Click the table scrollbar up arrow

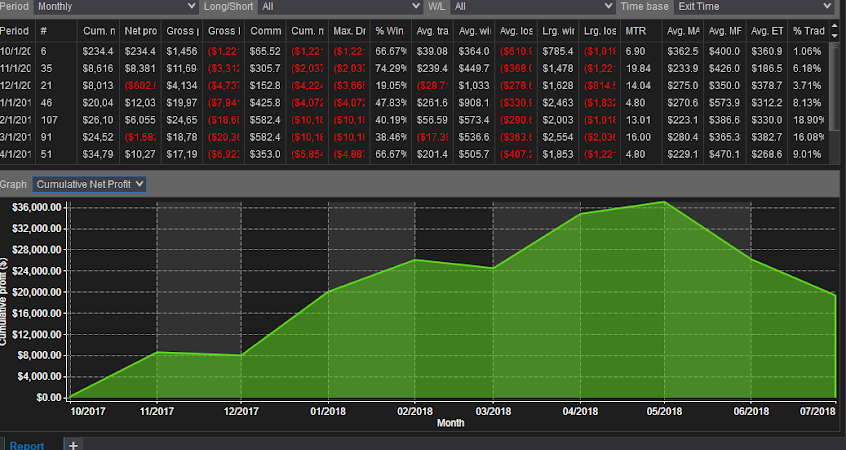[x=835, y=26]
